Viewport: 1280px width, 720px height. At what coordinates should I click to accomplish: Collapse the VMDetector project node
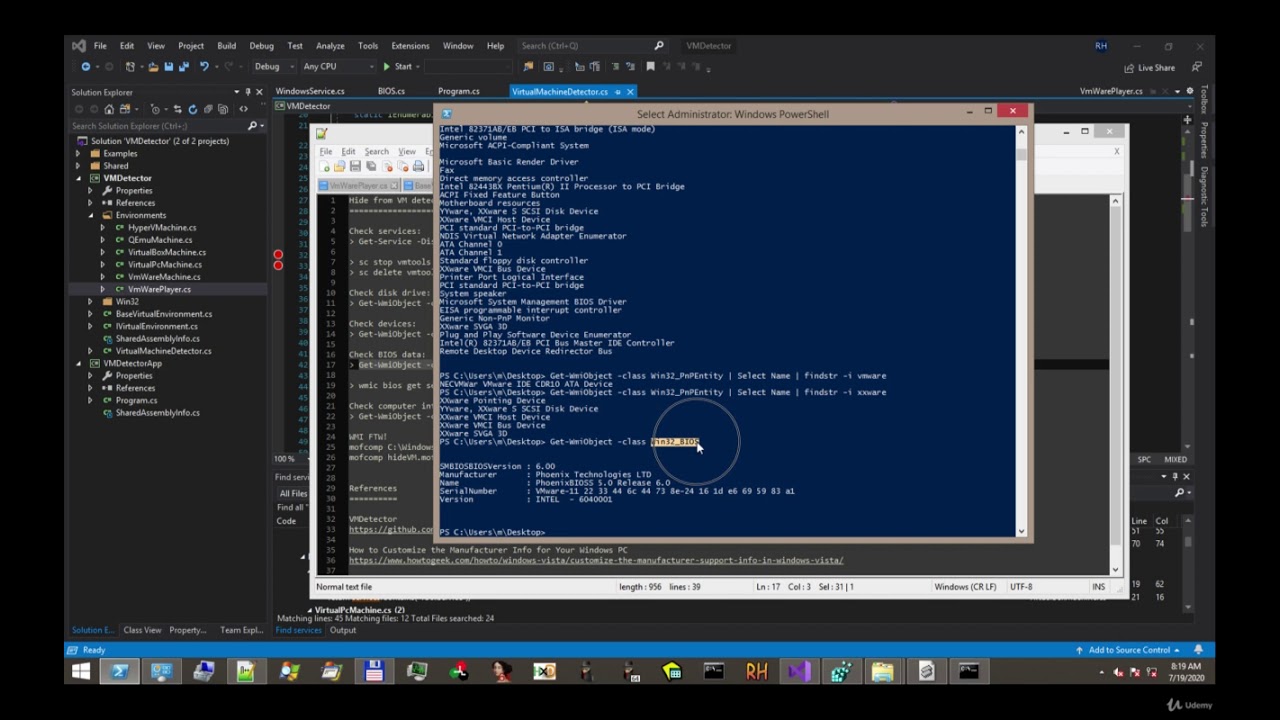tap(79, 178)
